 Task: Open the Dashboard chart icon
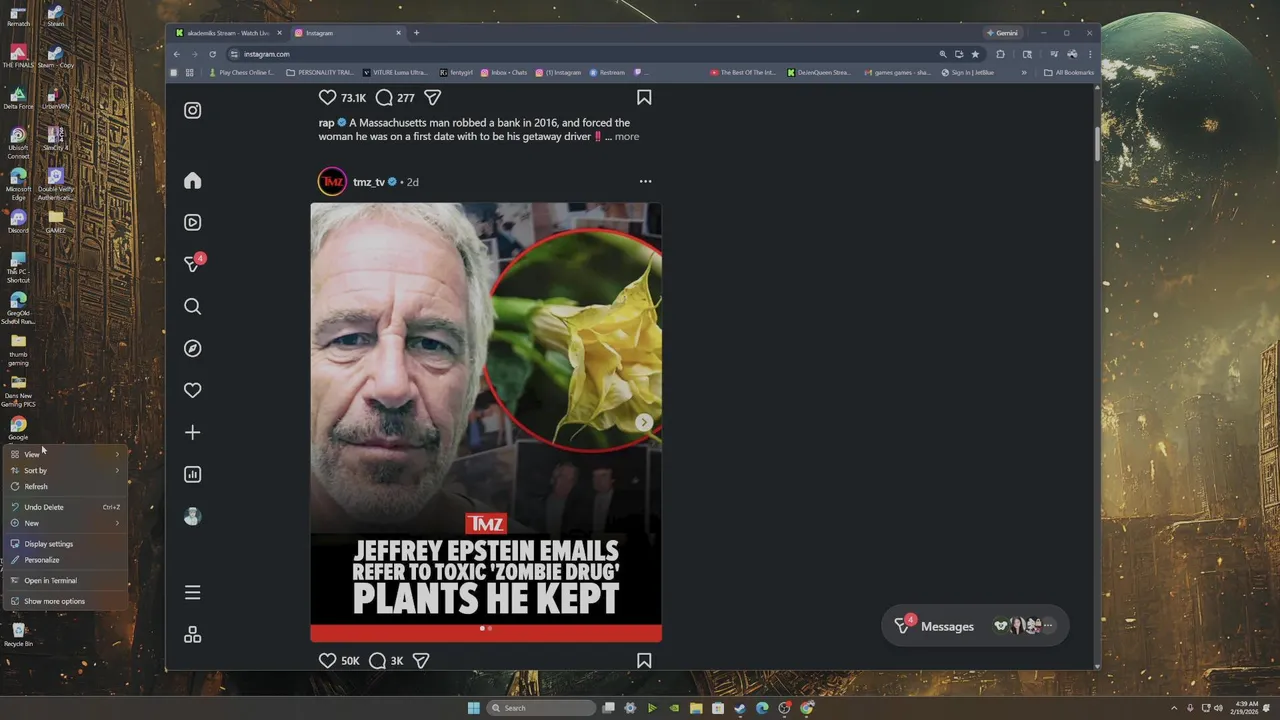click(x=193, y=474)
